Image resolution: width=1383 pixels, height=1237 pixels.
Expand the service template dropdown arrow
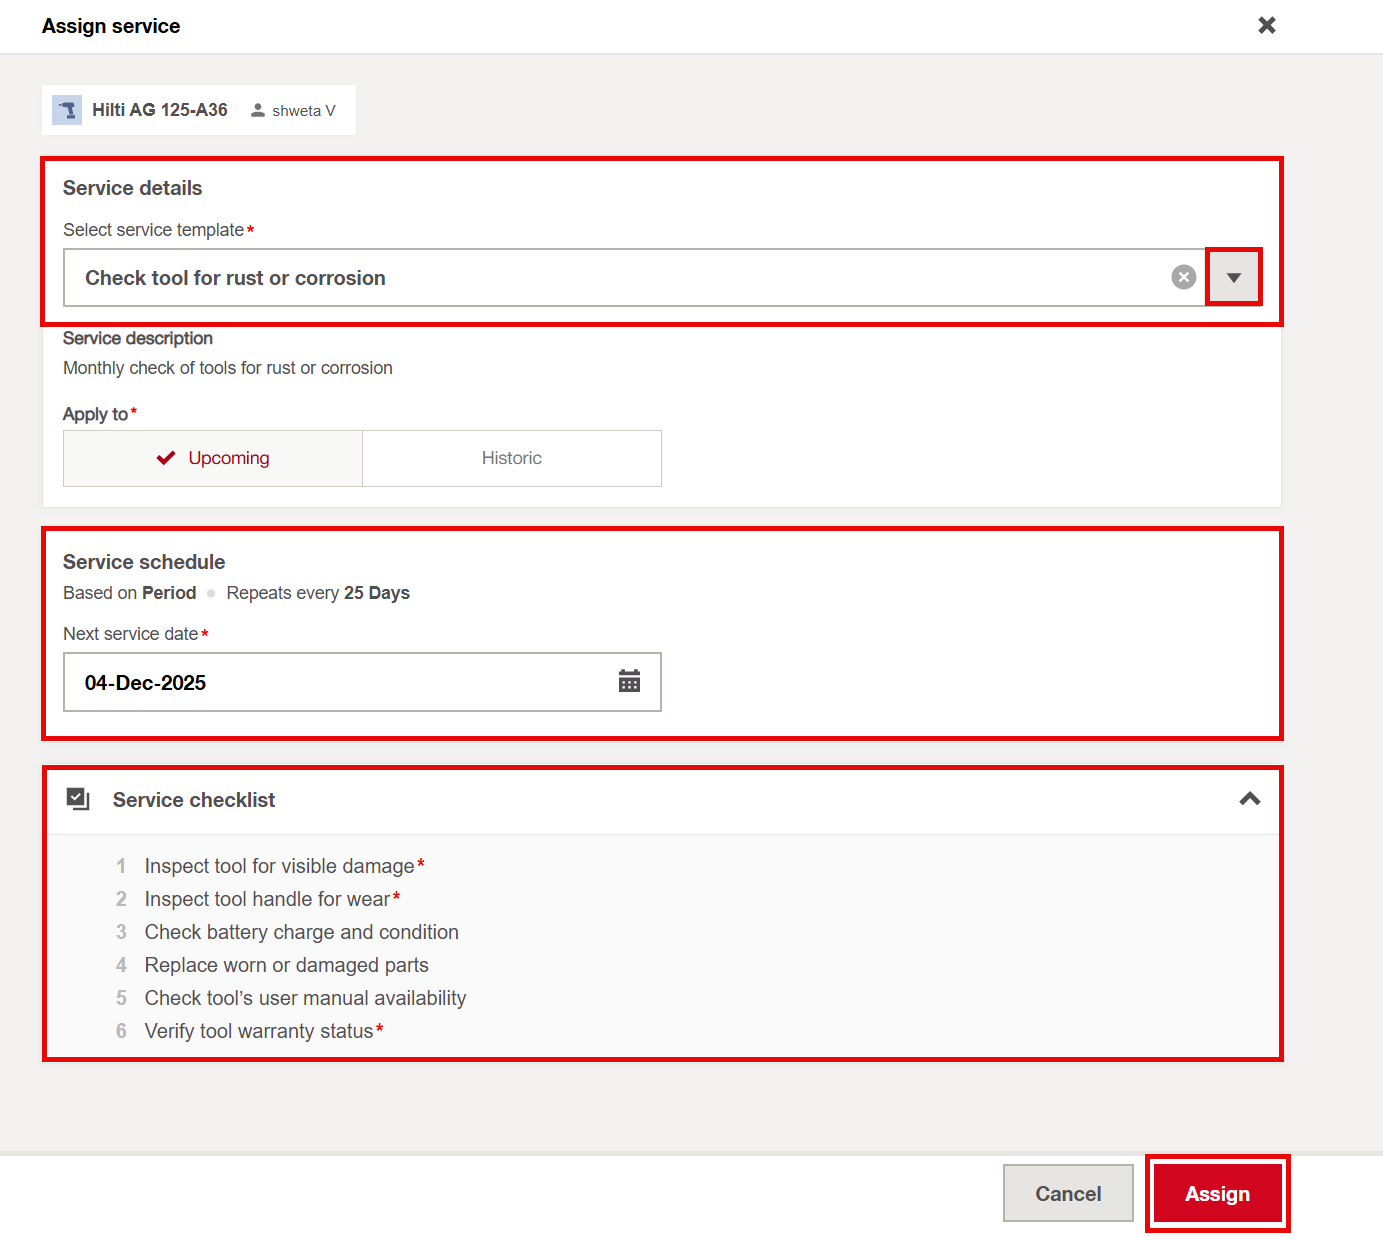1233,277
